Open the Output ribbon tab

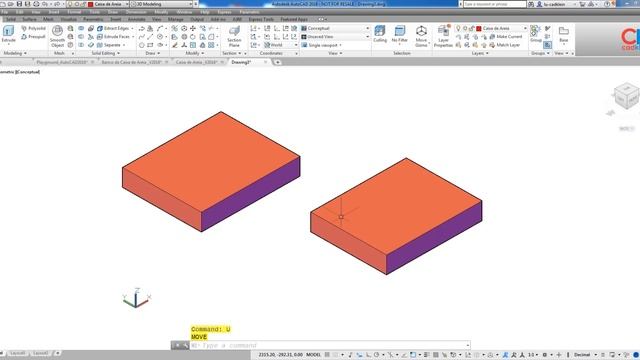tap(197, 19)
